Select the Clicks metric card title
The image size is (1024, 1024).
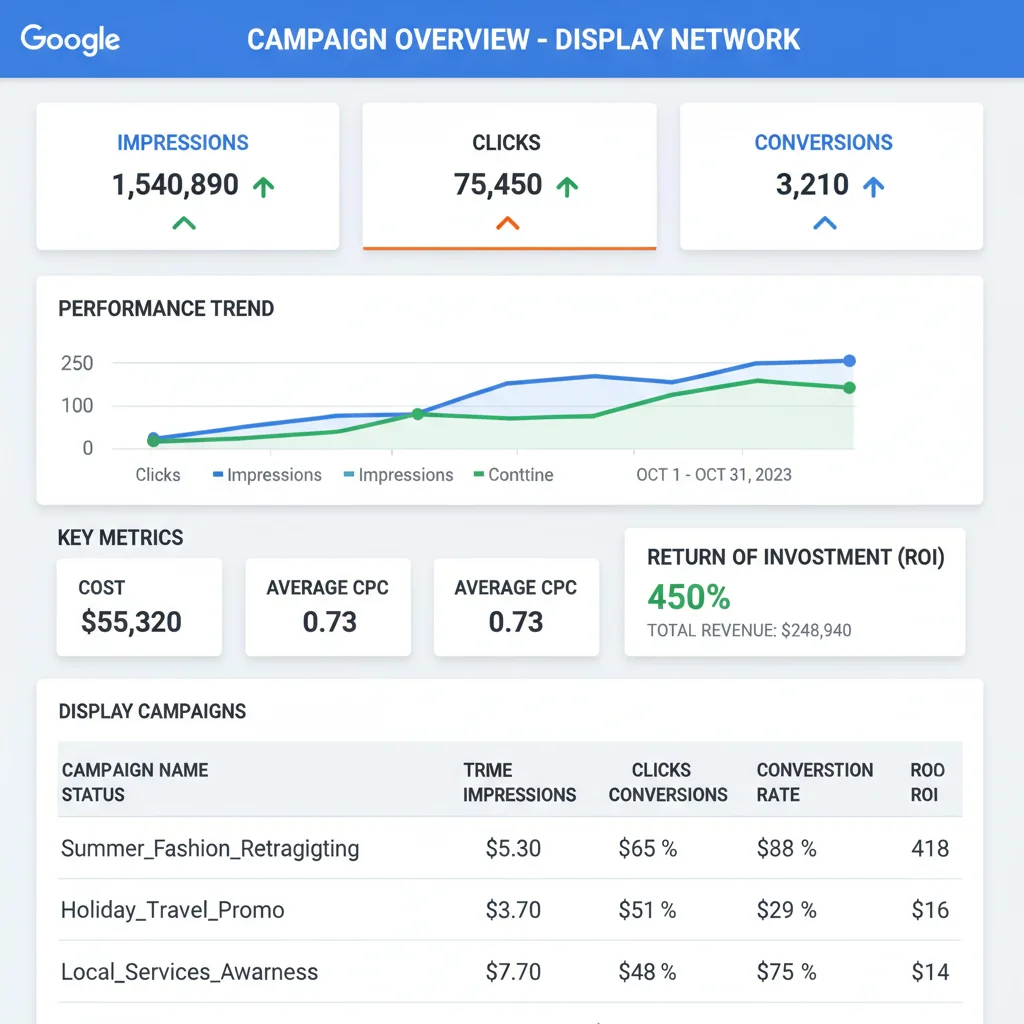tap(507, 142)
